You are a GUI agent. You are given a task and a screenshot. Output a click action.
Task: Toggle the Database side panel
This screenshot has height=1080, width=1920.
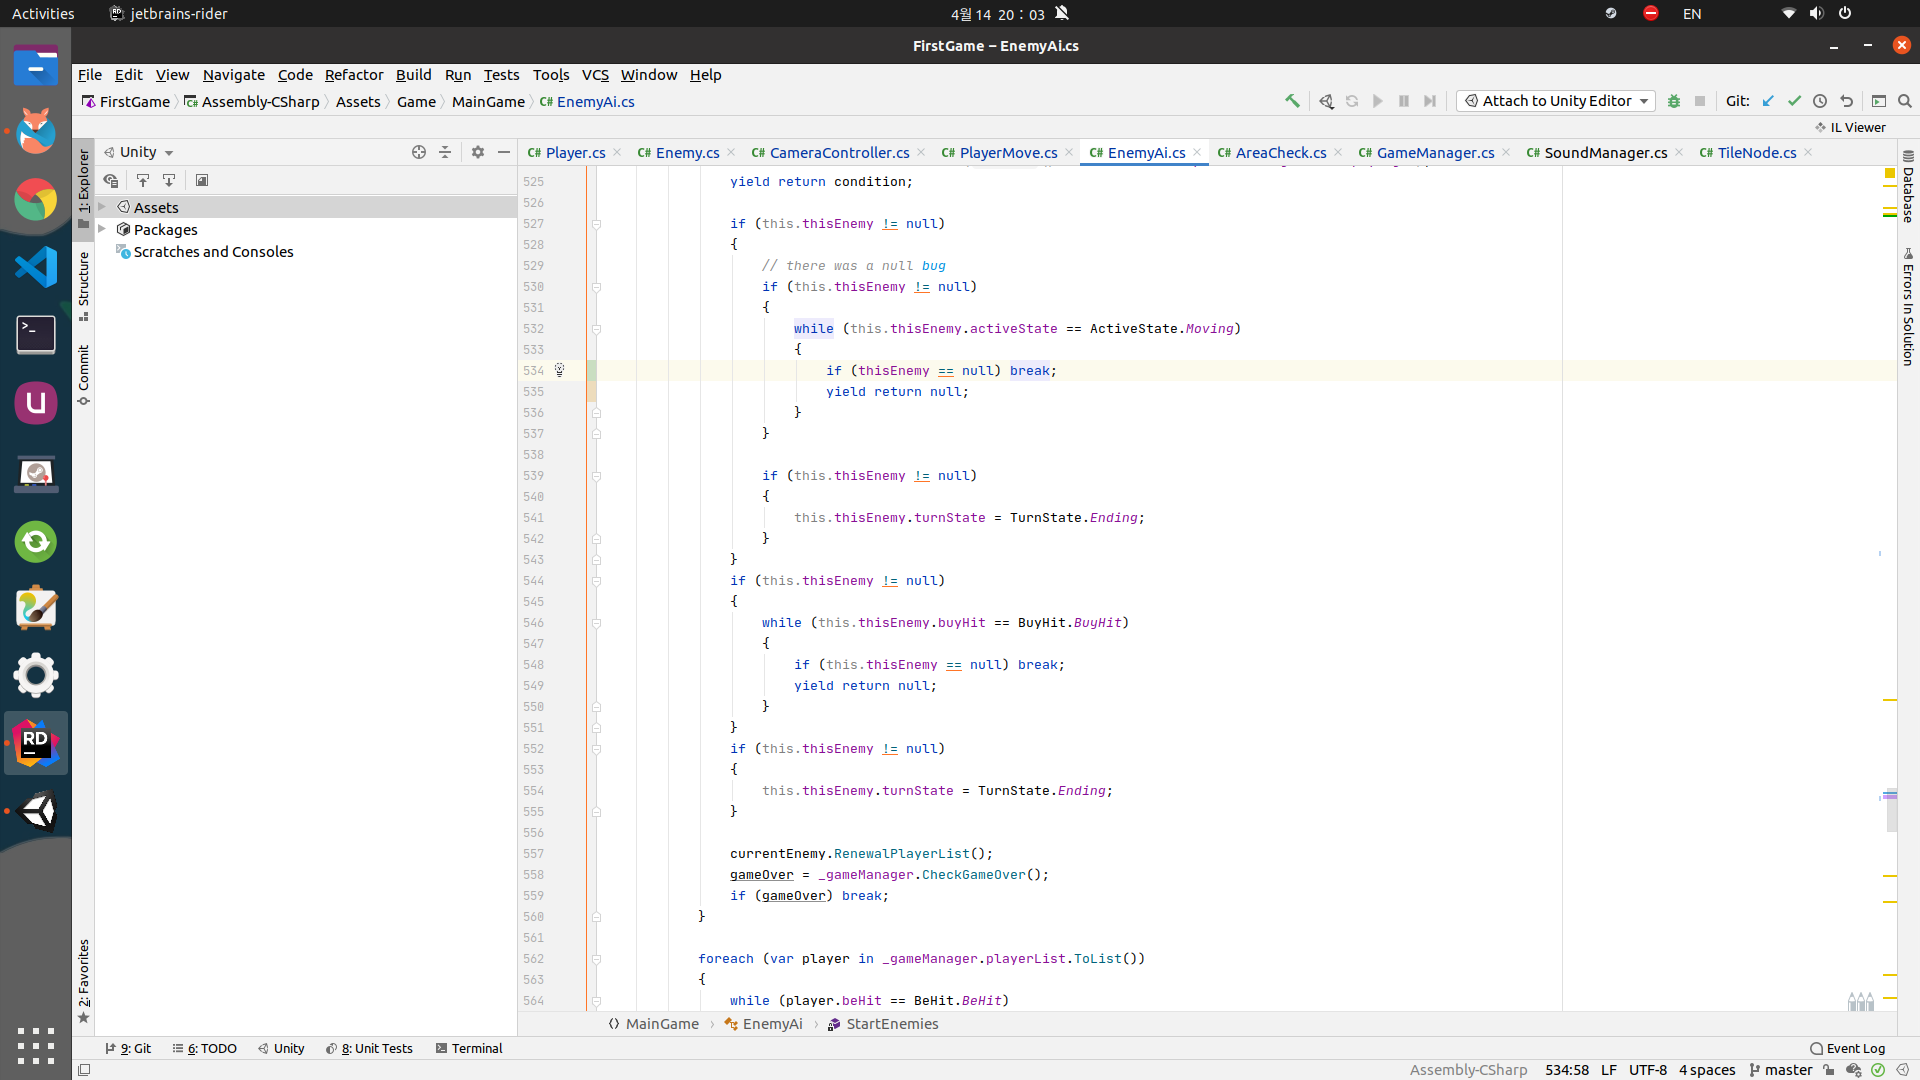click(x=1908, y=187)
